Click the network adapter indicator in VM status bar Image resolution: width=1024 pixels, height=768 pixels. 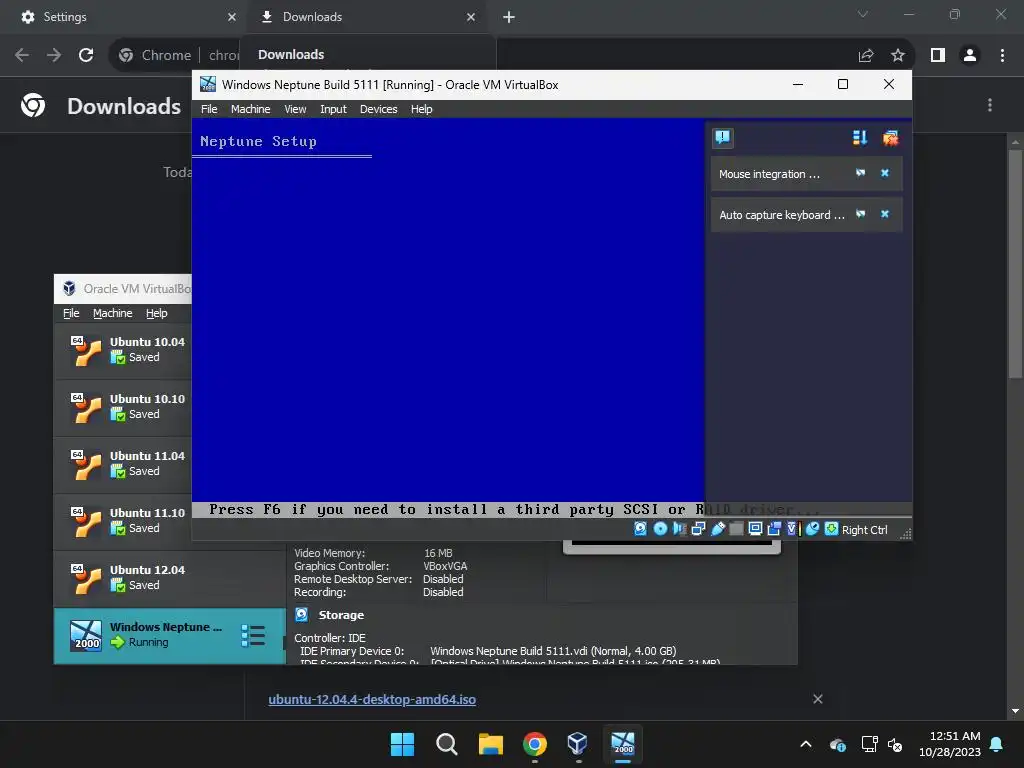[x=698, y=529]
